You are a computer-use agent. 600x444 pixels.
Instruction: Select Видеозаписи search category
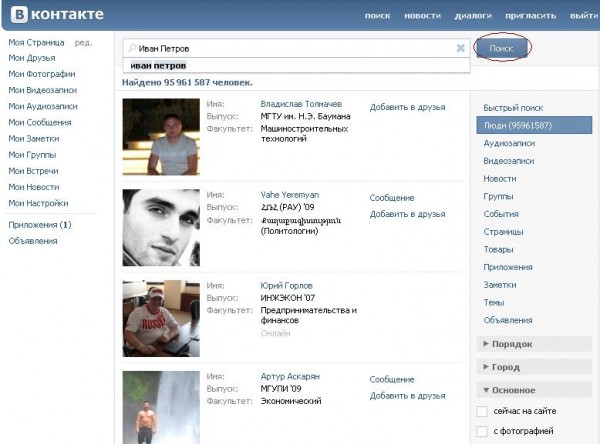point(509,161)
